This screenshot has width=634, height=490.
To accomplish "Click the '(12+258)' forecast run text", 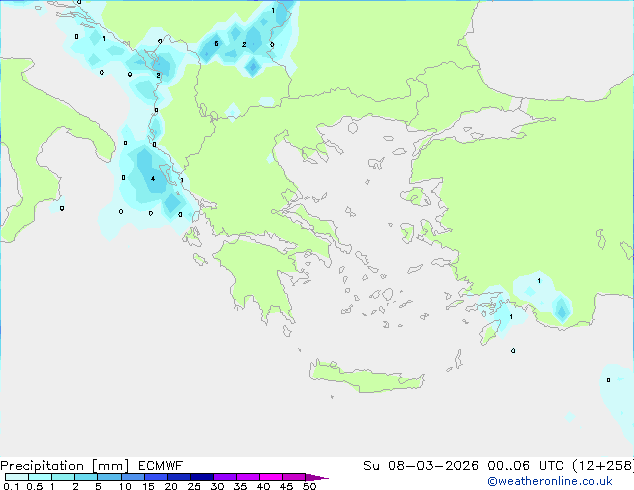I will point(603,466).
